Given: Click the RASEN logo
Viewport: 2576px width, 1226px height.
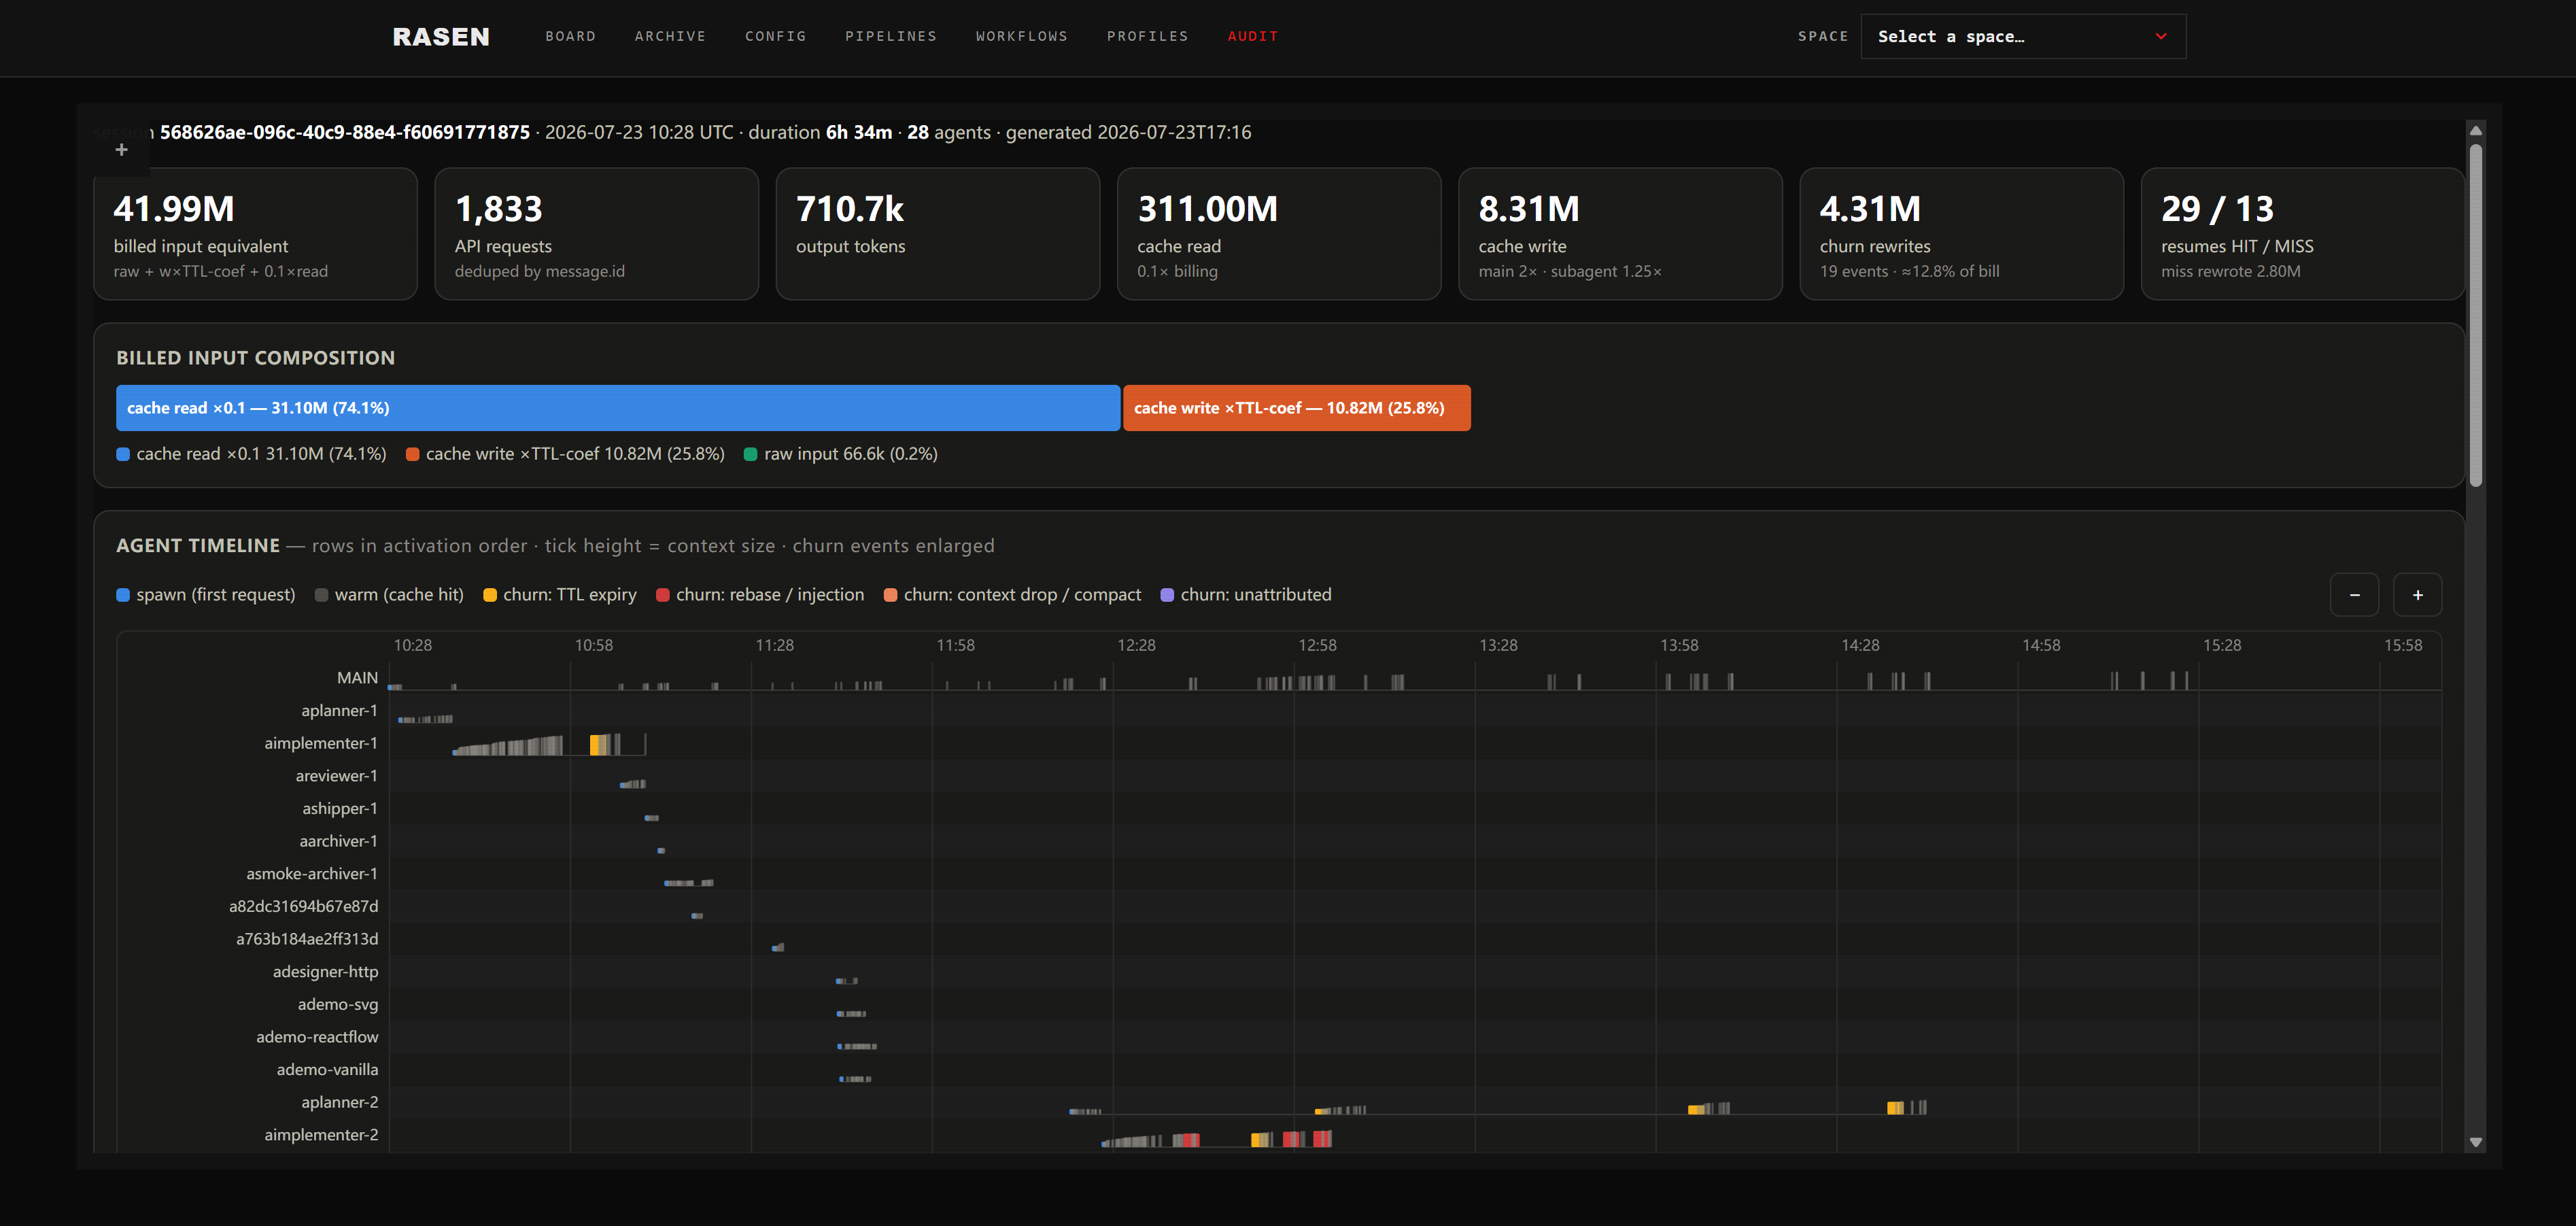Looking at the screenshot, I should coord(441,37).
